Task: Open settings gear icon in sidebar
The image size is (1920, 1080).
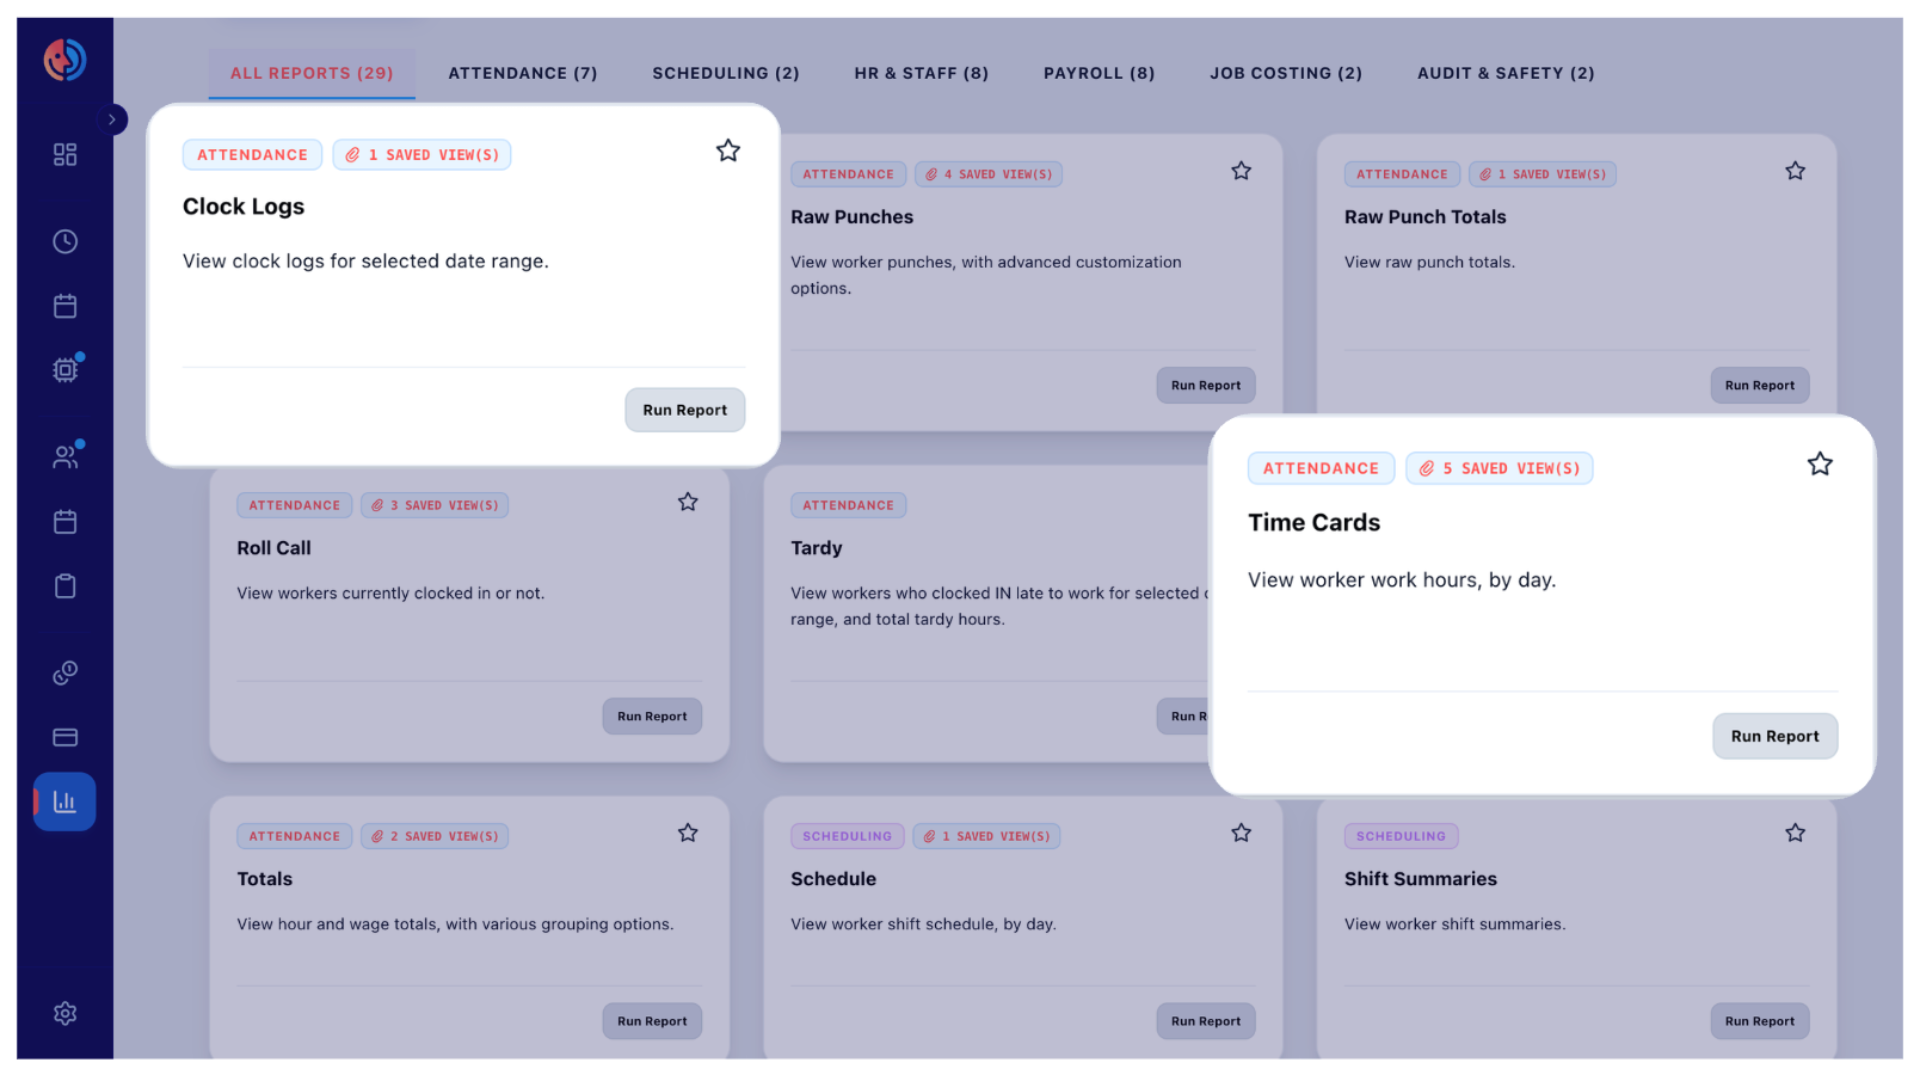Action: [65, 1013]
